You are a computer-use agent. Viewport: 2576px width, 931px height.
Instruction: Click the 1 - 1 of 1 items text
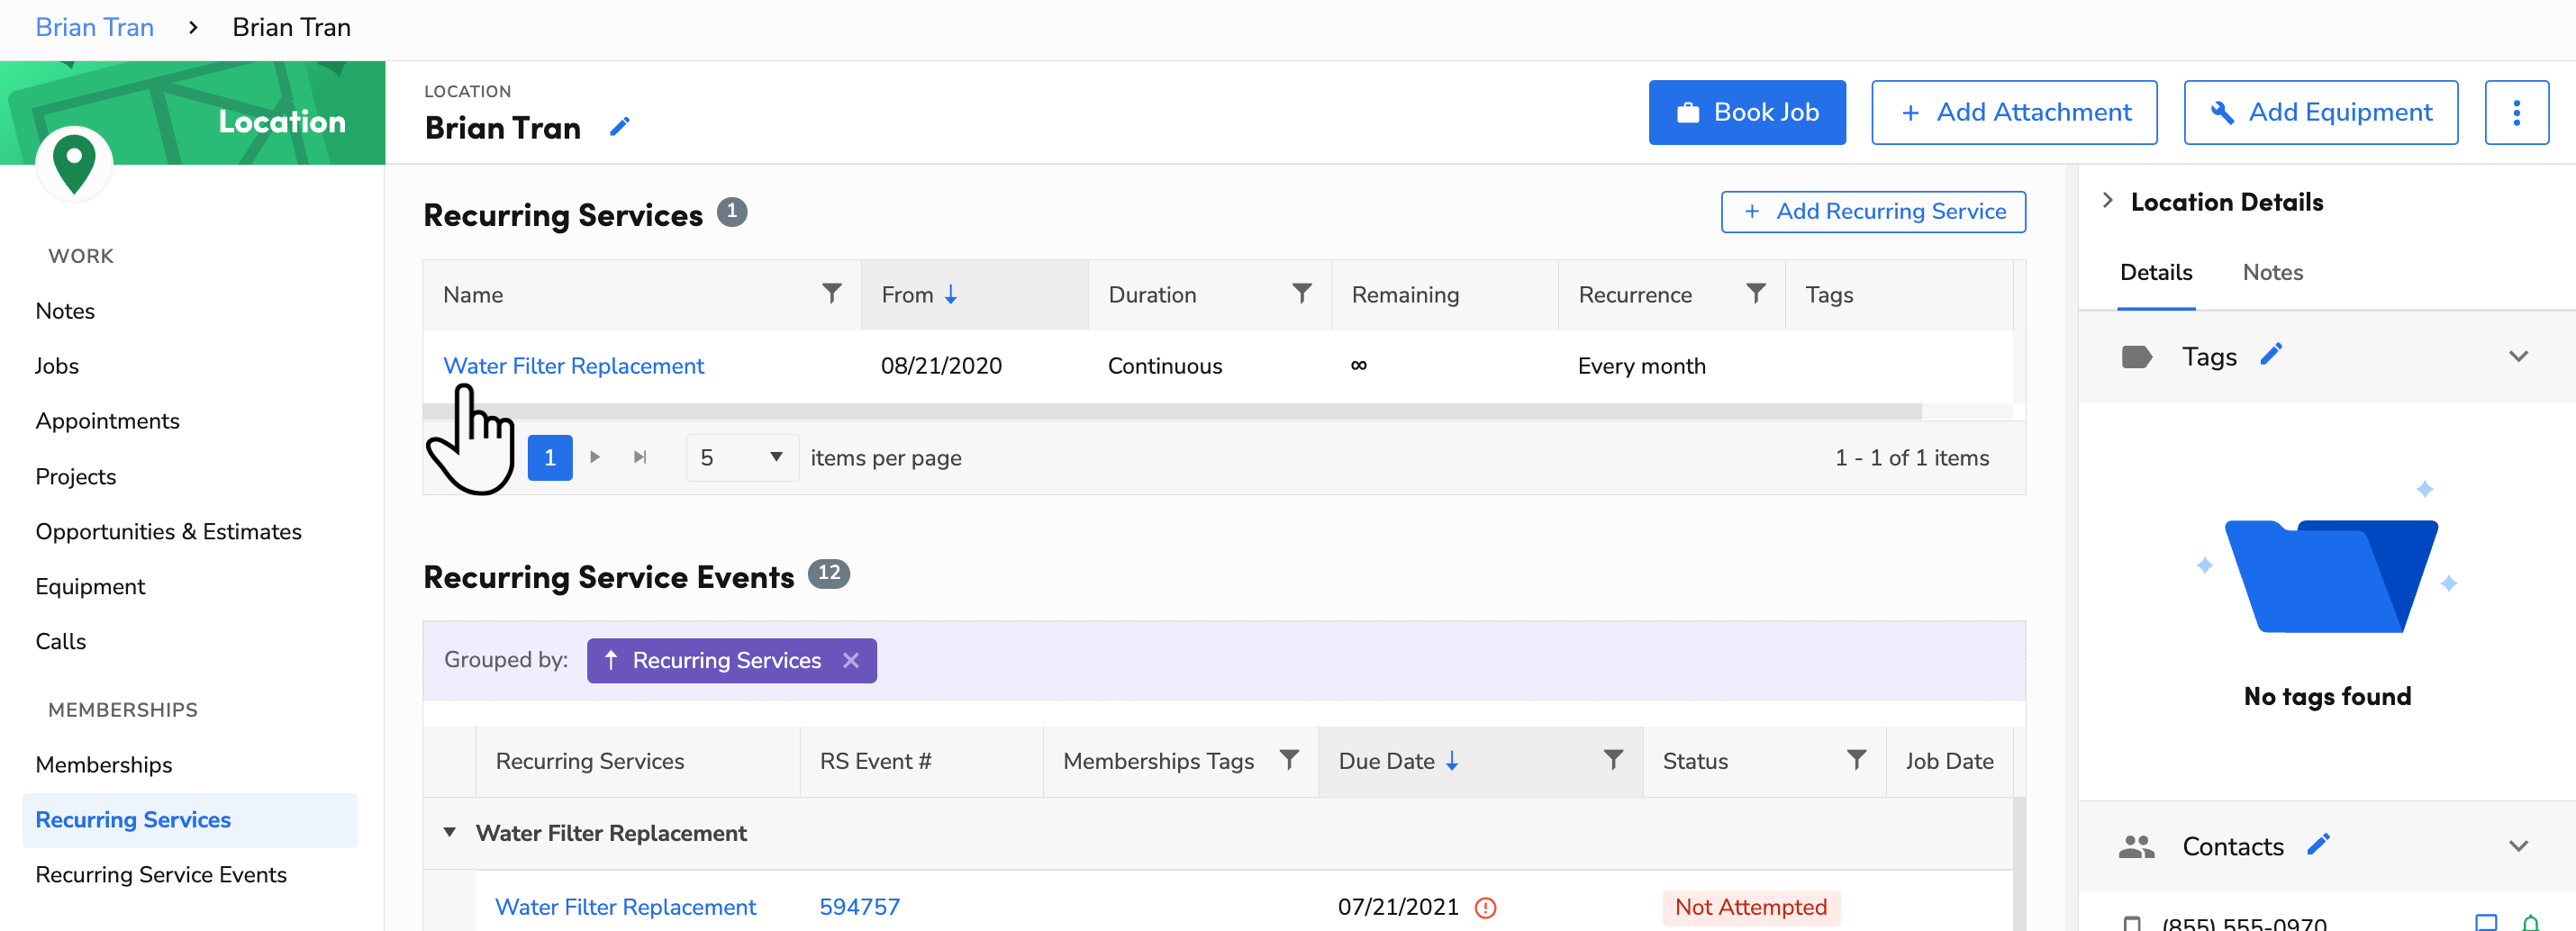click(x=1911, y=457)
